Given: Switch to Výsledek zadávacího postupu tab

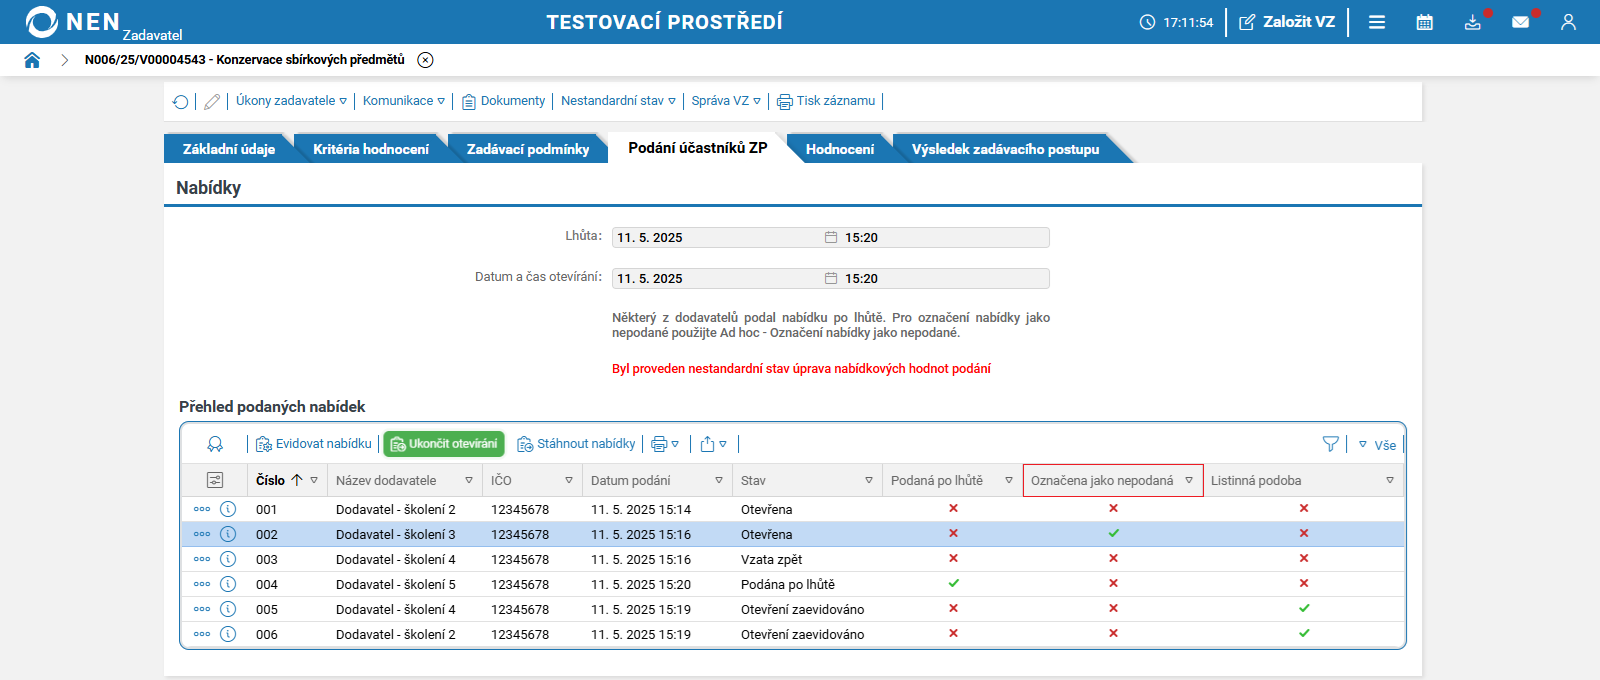Looking at the screenshot, I should coord(1005,149).
